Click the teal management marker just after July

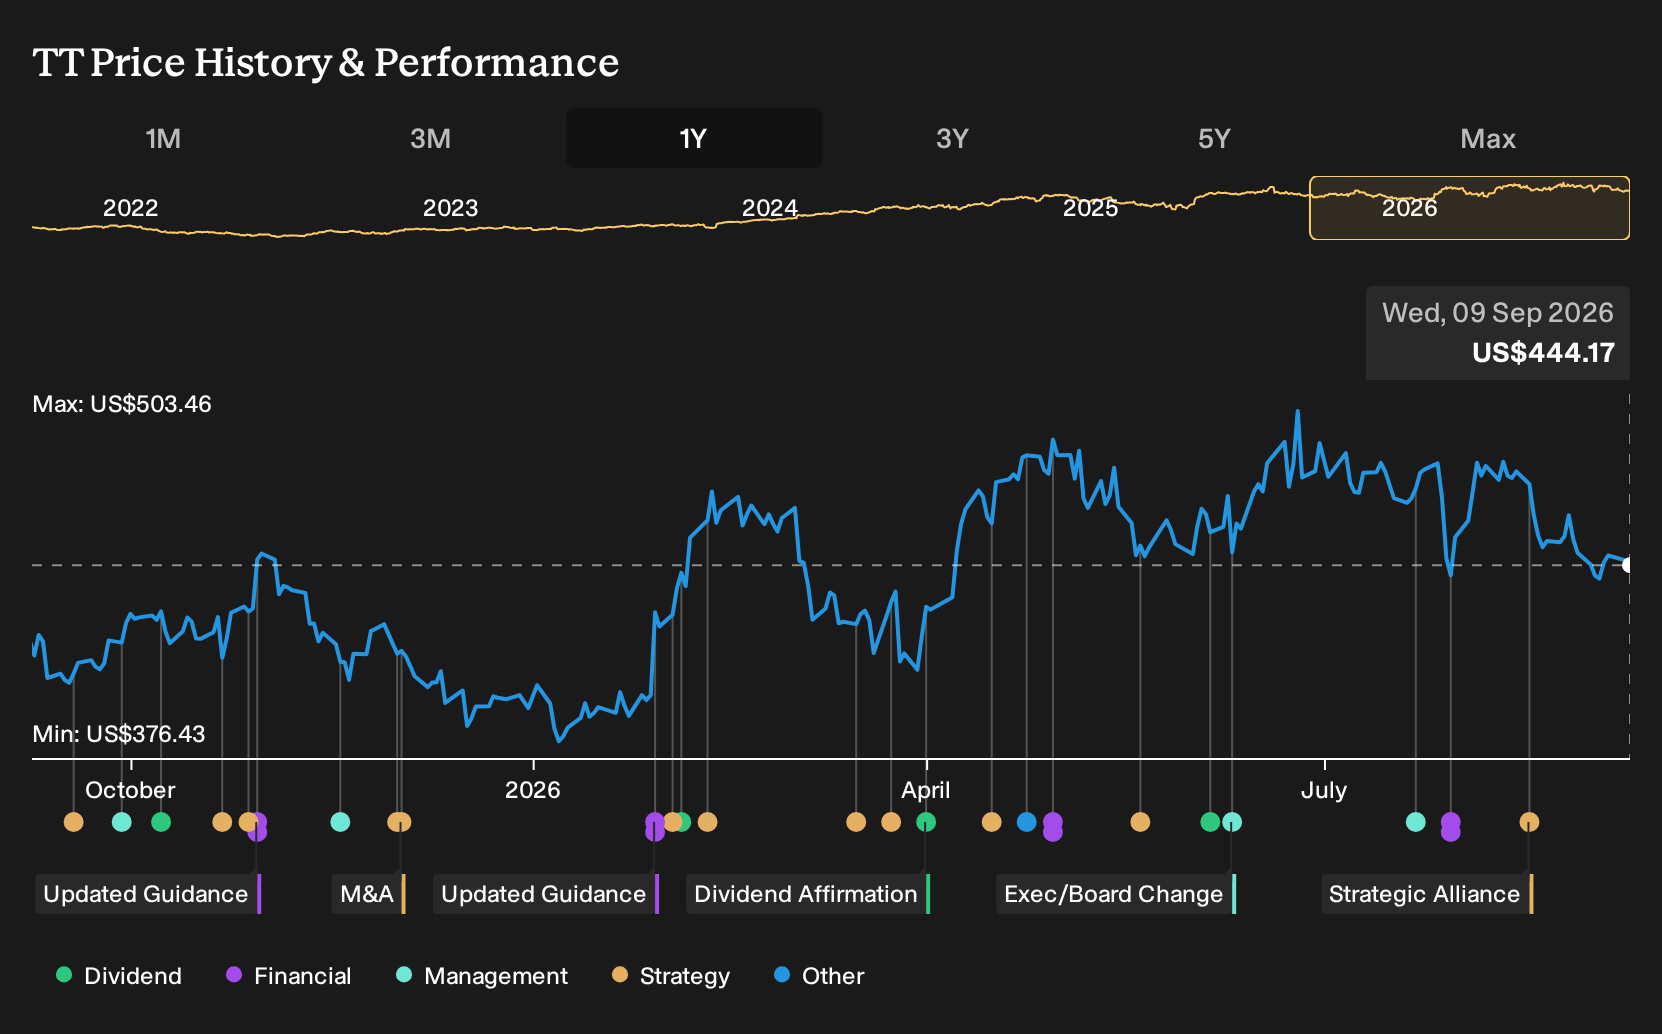(x=1415, y=822)
